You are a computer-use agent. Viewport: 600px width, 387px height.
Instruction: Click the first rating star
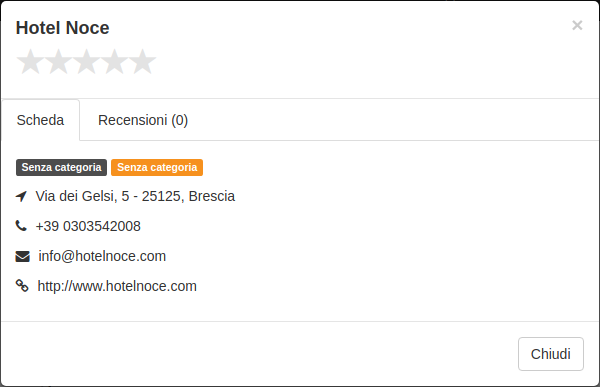pyautogui.click(x=30, y=61)
